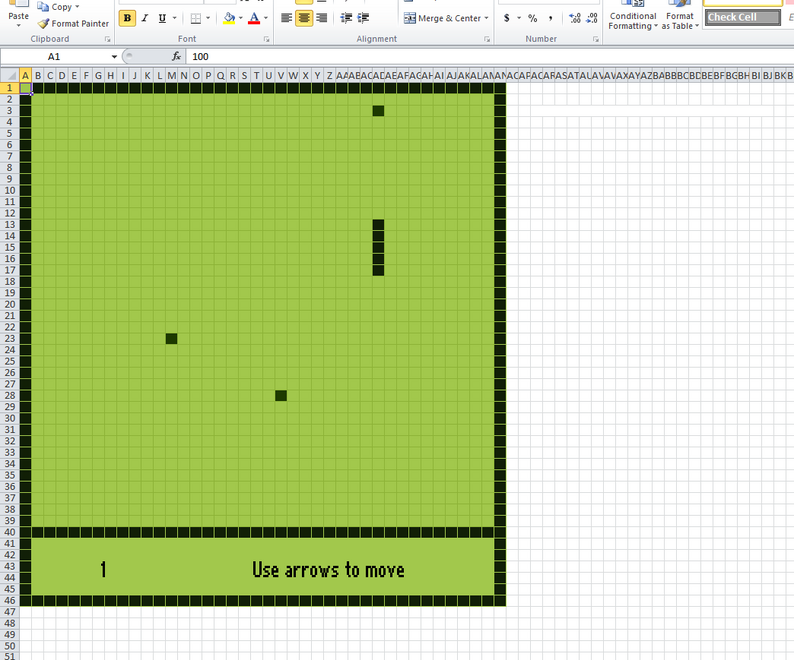Open Conditional Formatting menu
Viewport: 794px width, 660px height.
pos(632,16)
